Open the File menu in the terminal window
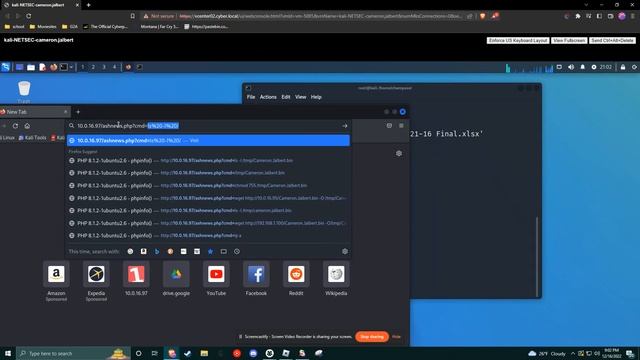The height and width of the screenshot is (360, 640). tap(251, 97)
